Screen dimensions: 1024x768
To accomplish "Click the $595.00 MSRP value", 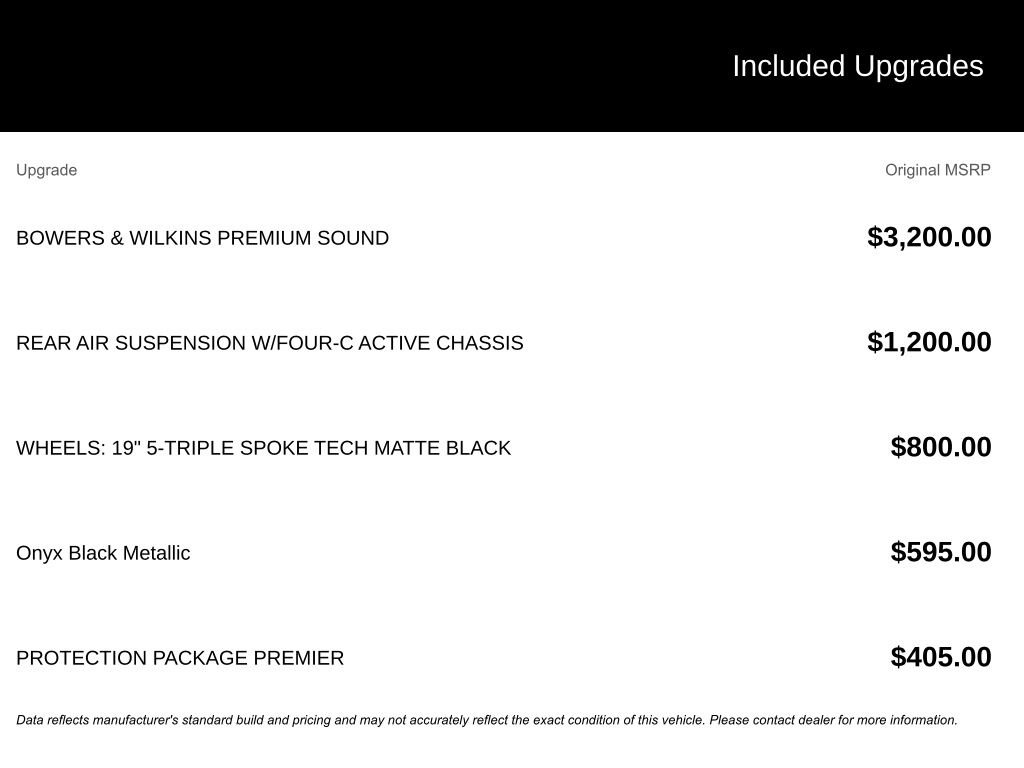I will point(941,552).
